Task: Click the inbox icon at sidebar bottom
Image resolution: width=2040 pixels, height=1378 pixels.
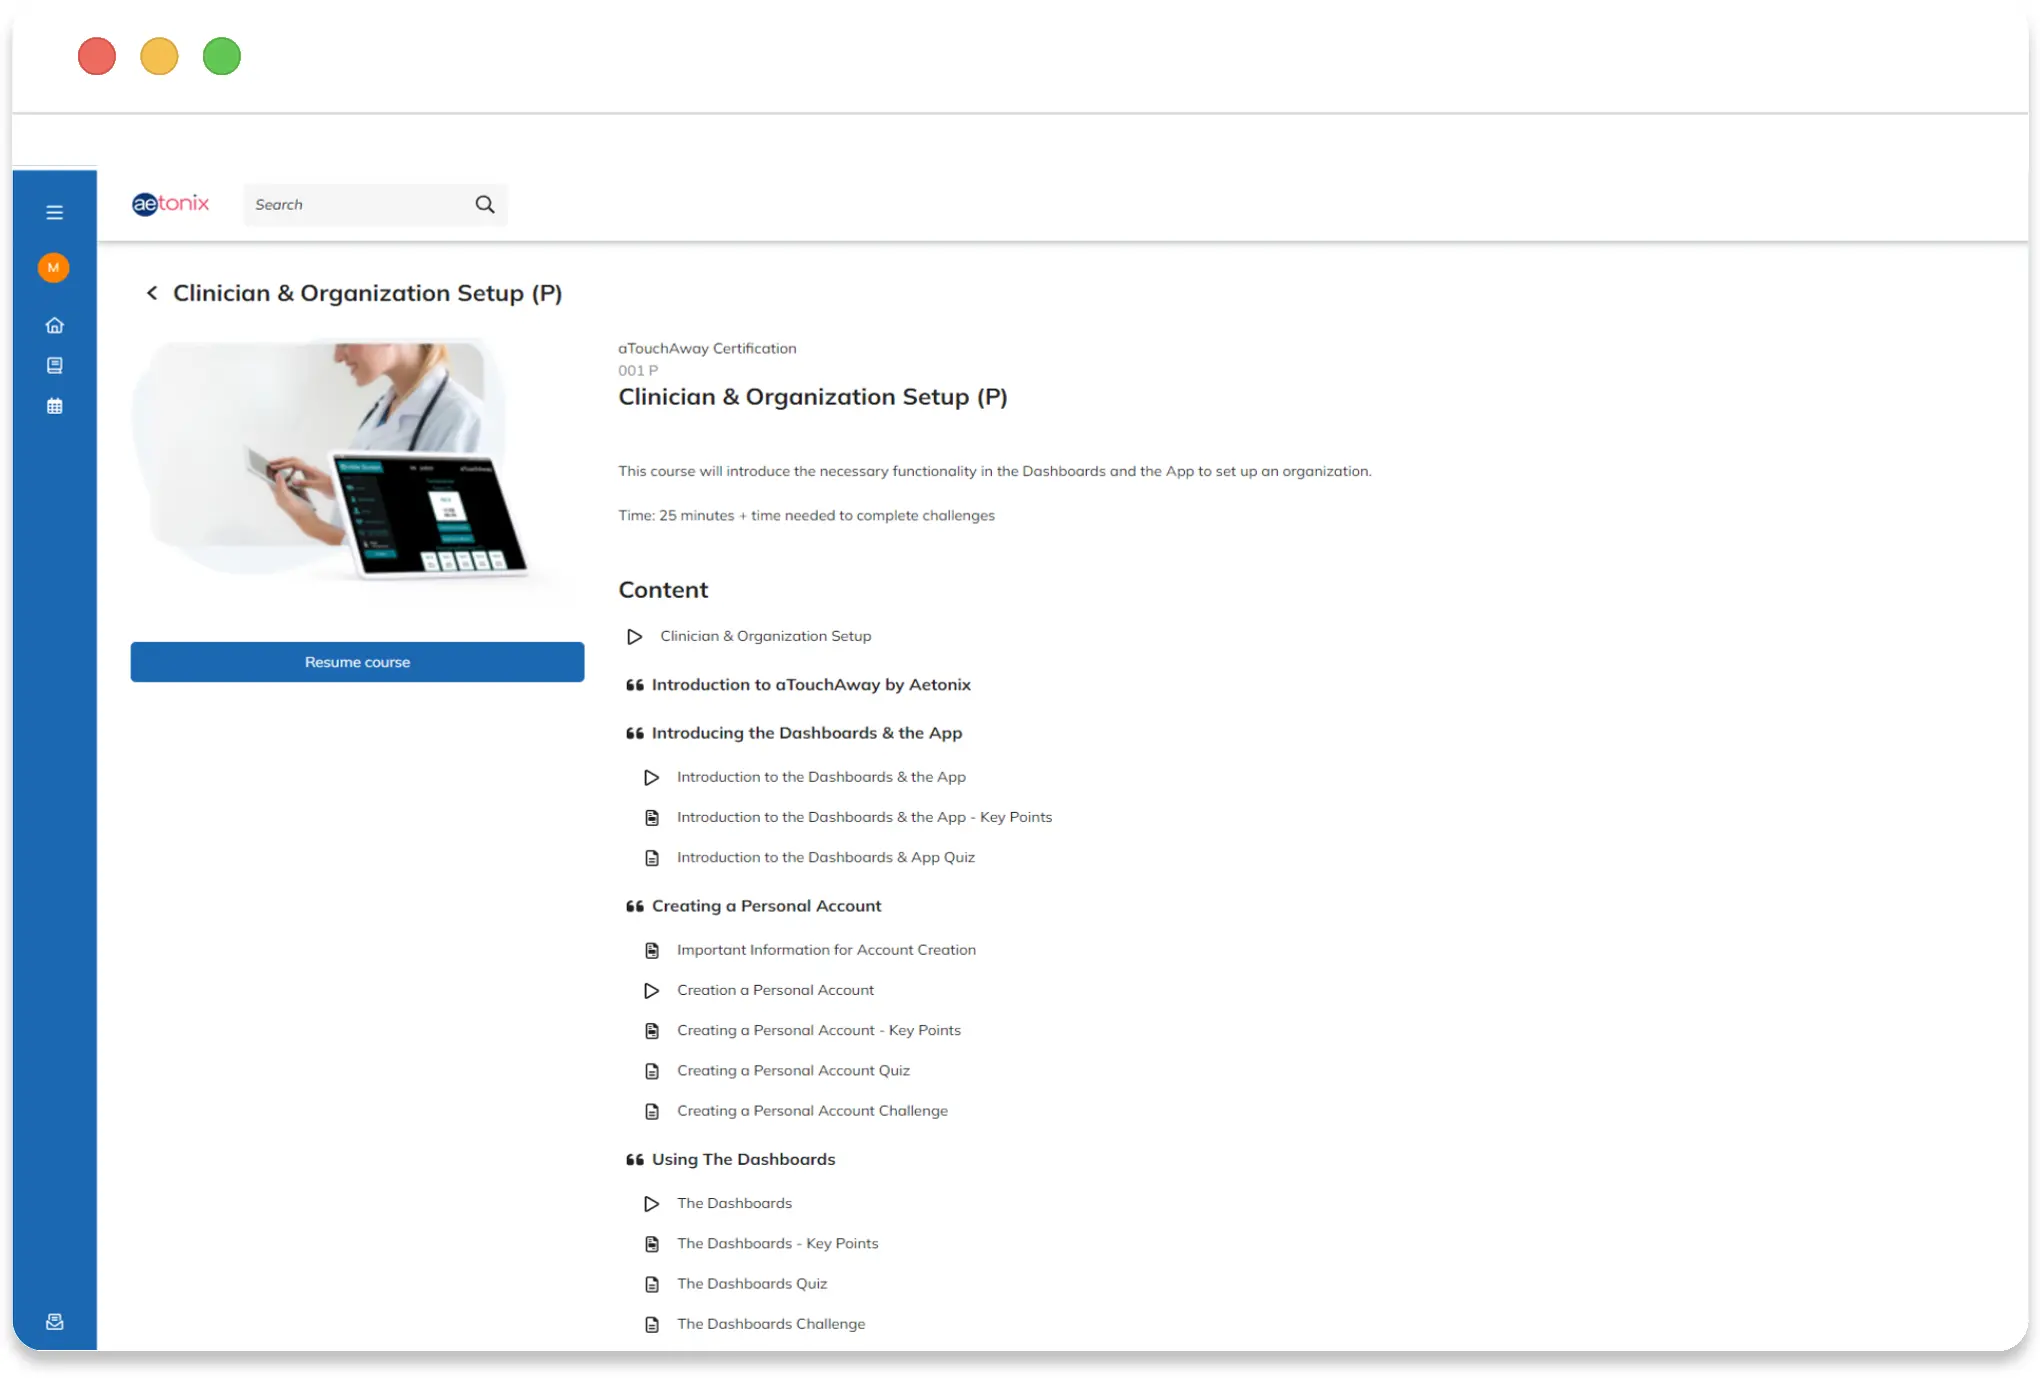Action: 54,1321
